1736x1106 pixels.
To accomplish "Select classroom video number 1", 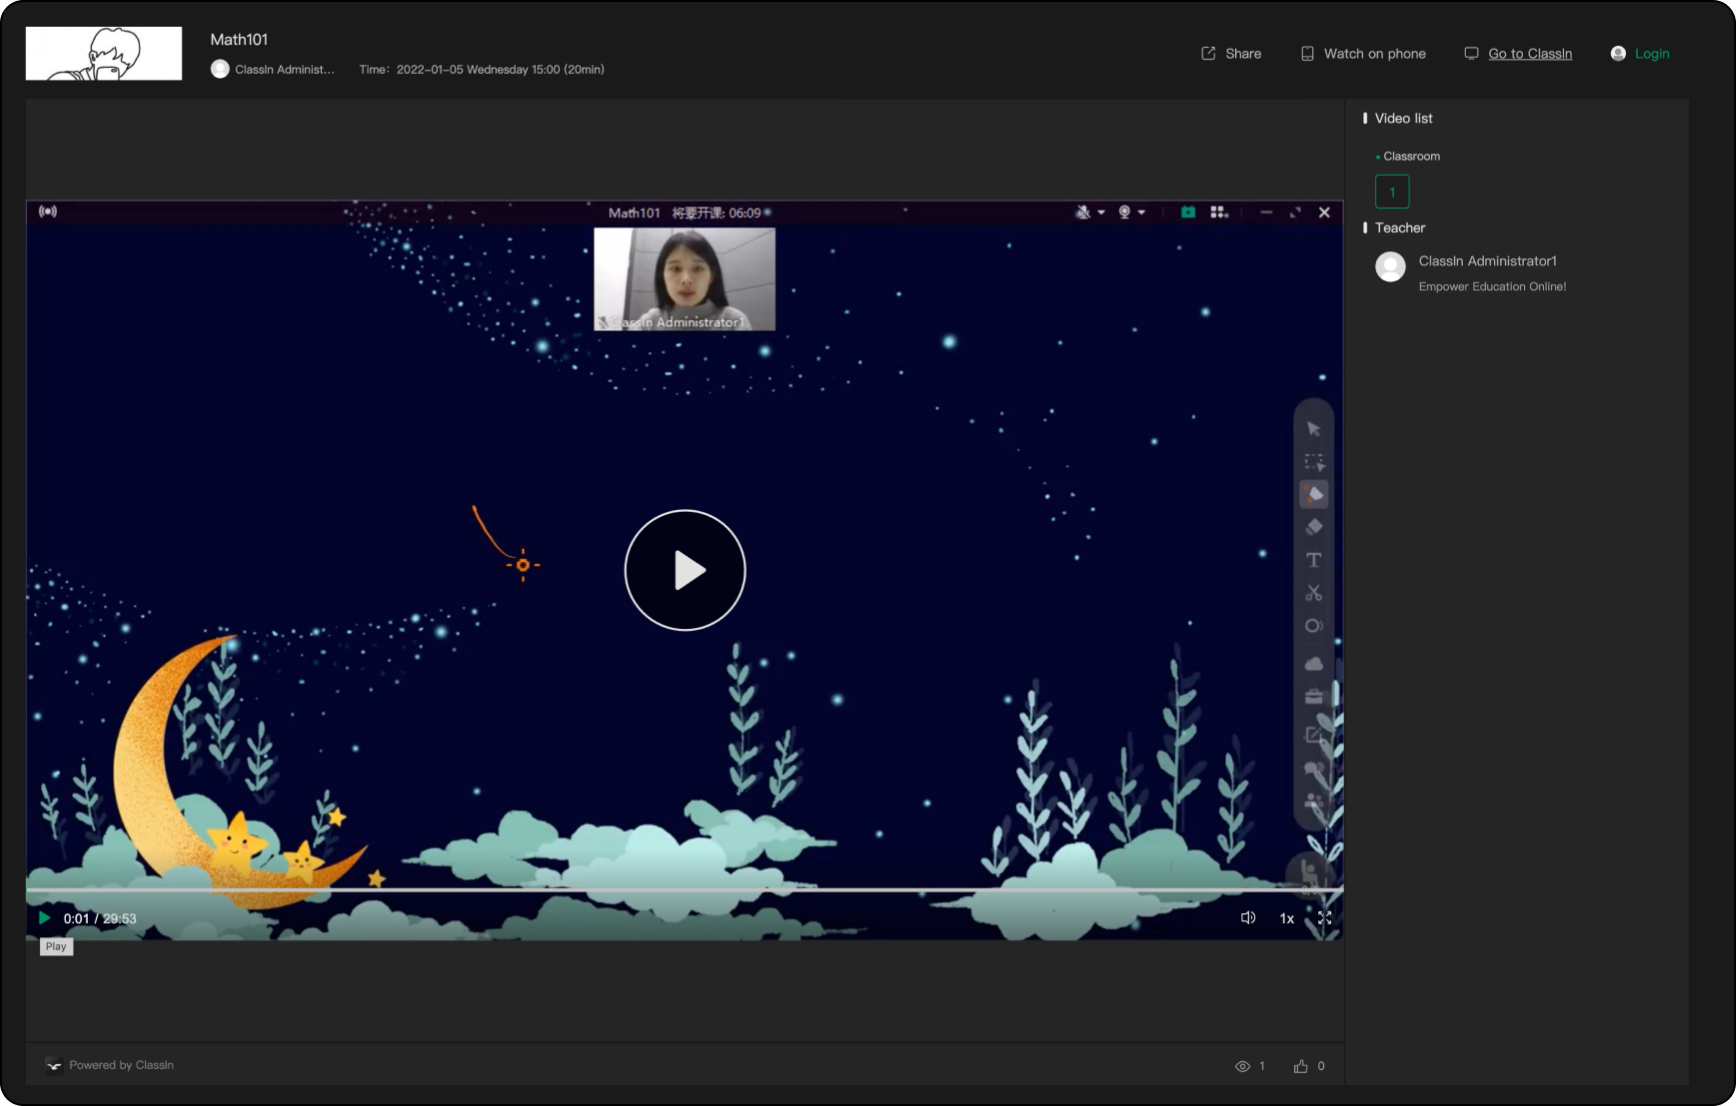I will click(x=1391, y=192).
